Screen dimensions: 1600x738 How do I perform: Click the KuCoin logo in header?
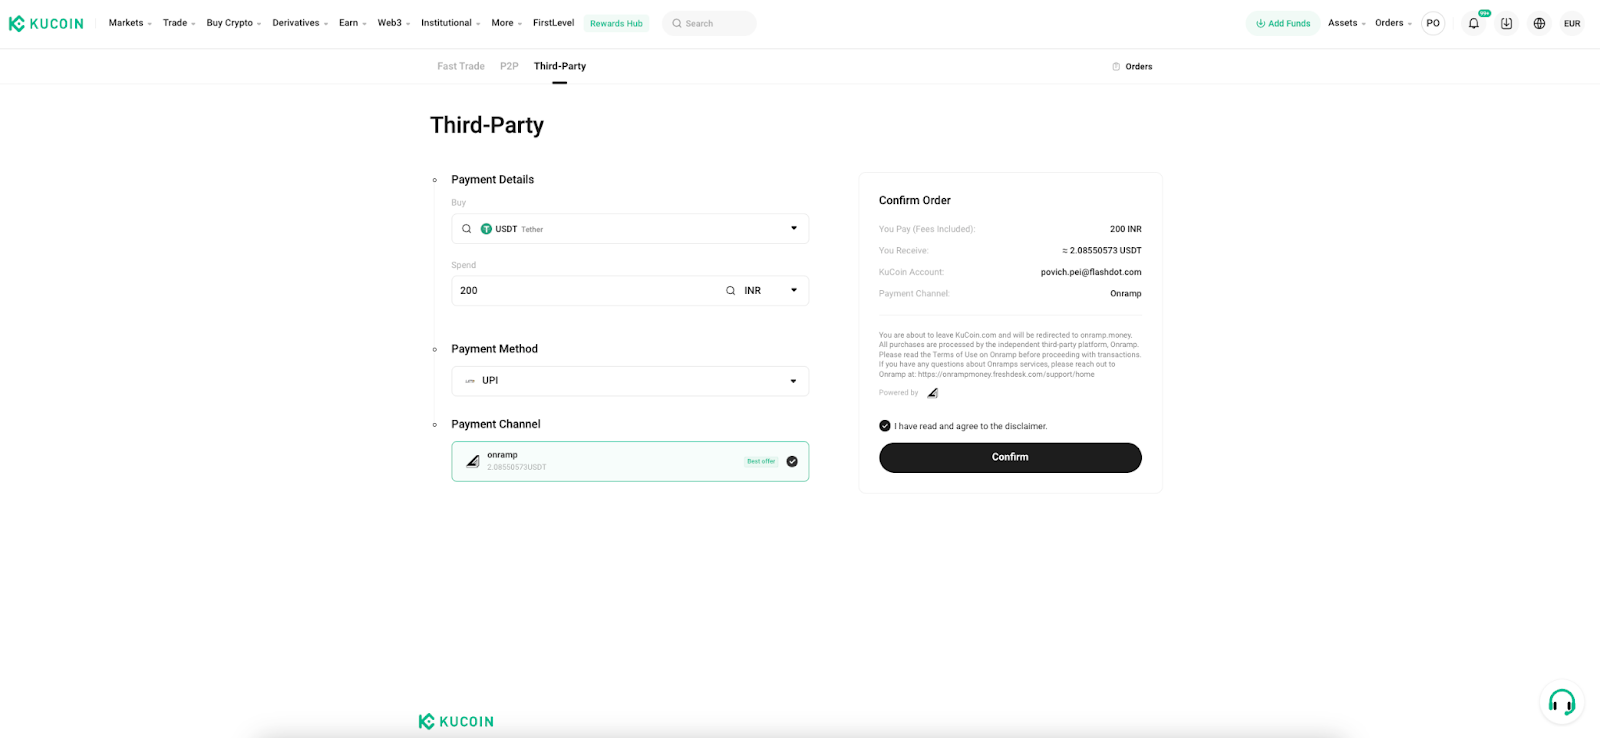pyautogui.click(x=46, y=23)
